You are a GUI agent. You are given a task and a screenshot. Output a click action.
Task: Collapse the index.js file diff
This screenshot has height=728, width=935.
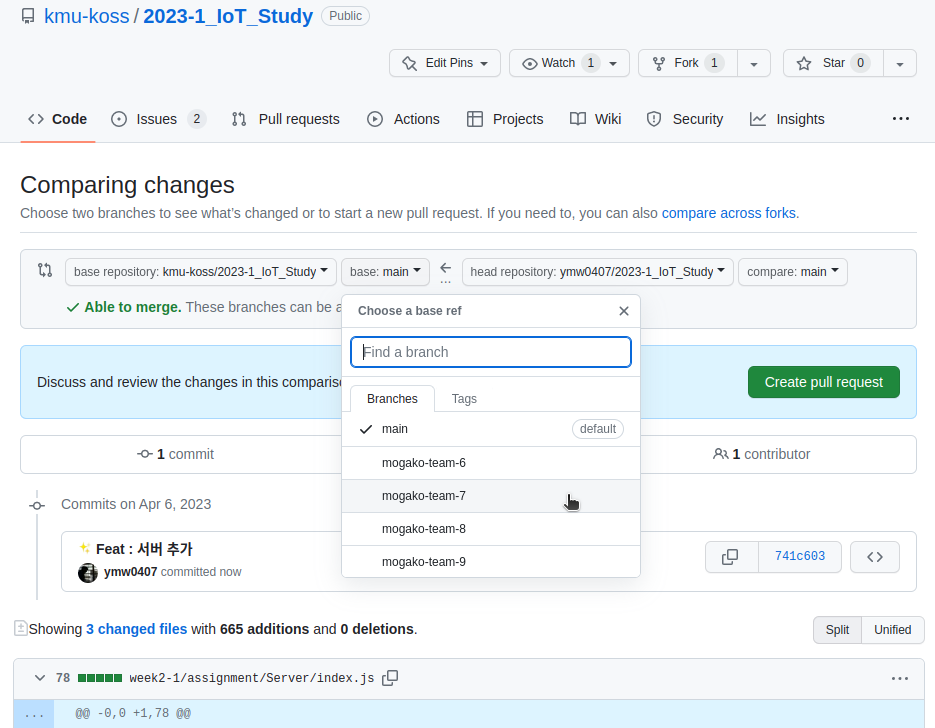coord(39,679)
